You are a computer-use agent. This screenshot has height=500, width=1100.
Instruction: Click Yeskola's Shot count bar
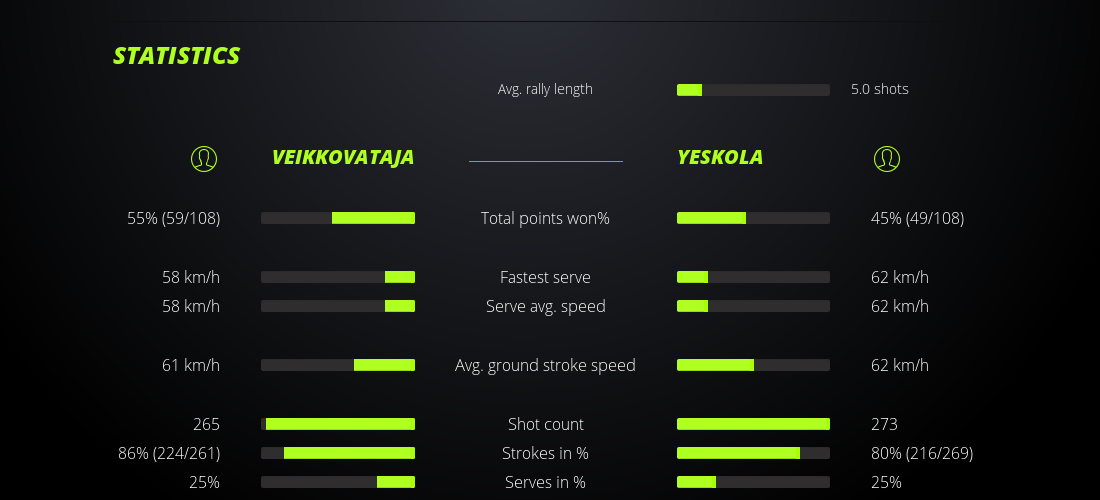pos(753,424)
